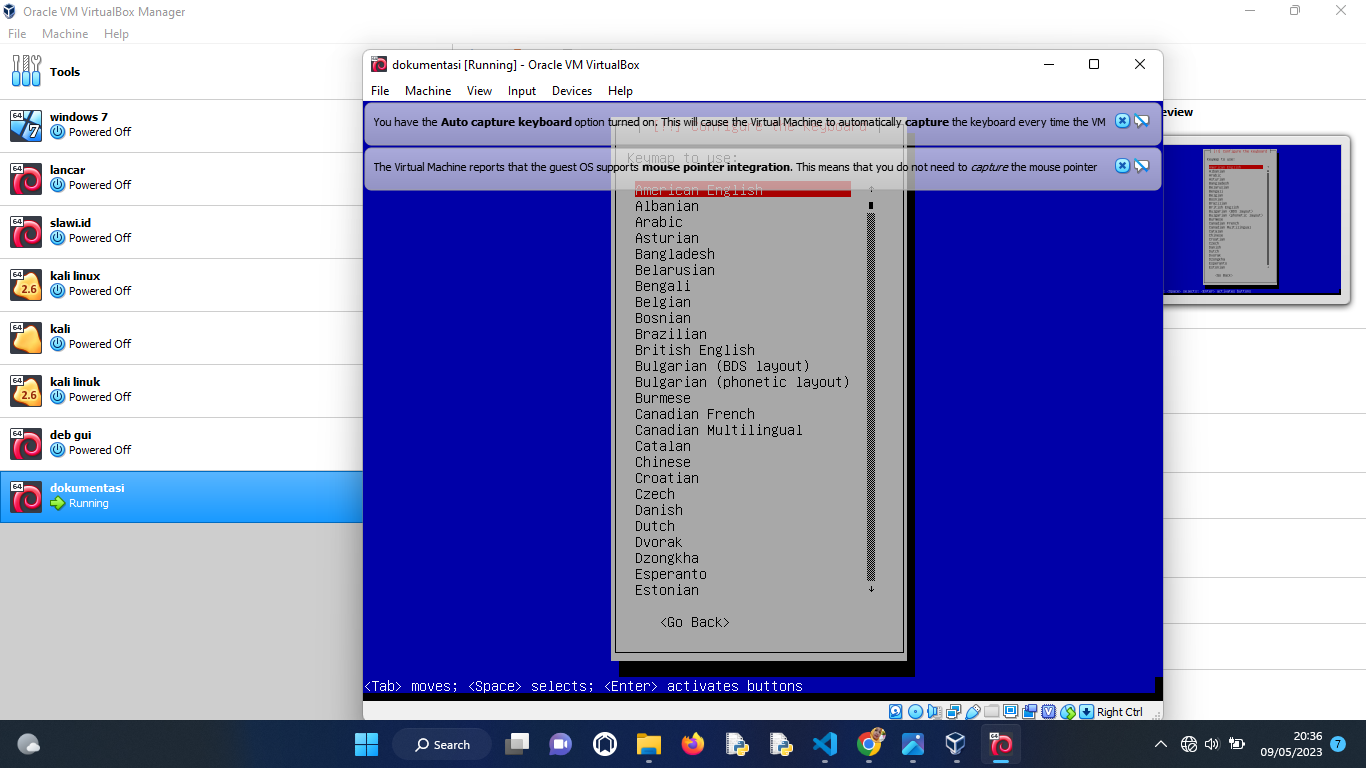This screenshot has width=1366, height=768.
Task: Choose 'Bulgarian (BDS layout)' keymap
Action: point(723,366)
